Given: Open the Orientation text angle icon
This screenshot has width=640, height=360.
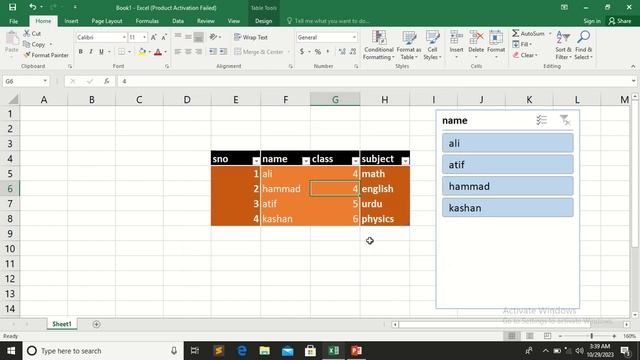Looking at the screenshot, I should (213, 37).
